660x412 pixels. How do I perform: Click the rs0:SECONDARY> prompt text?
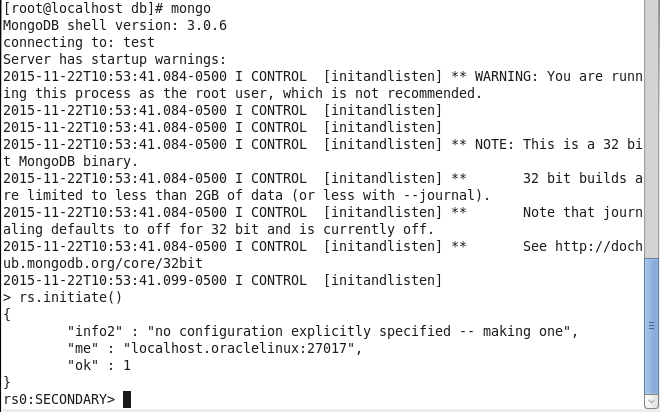point(59,399)
